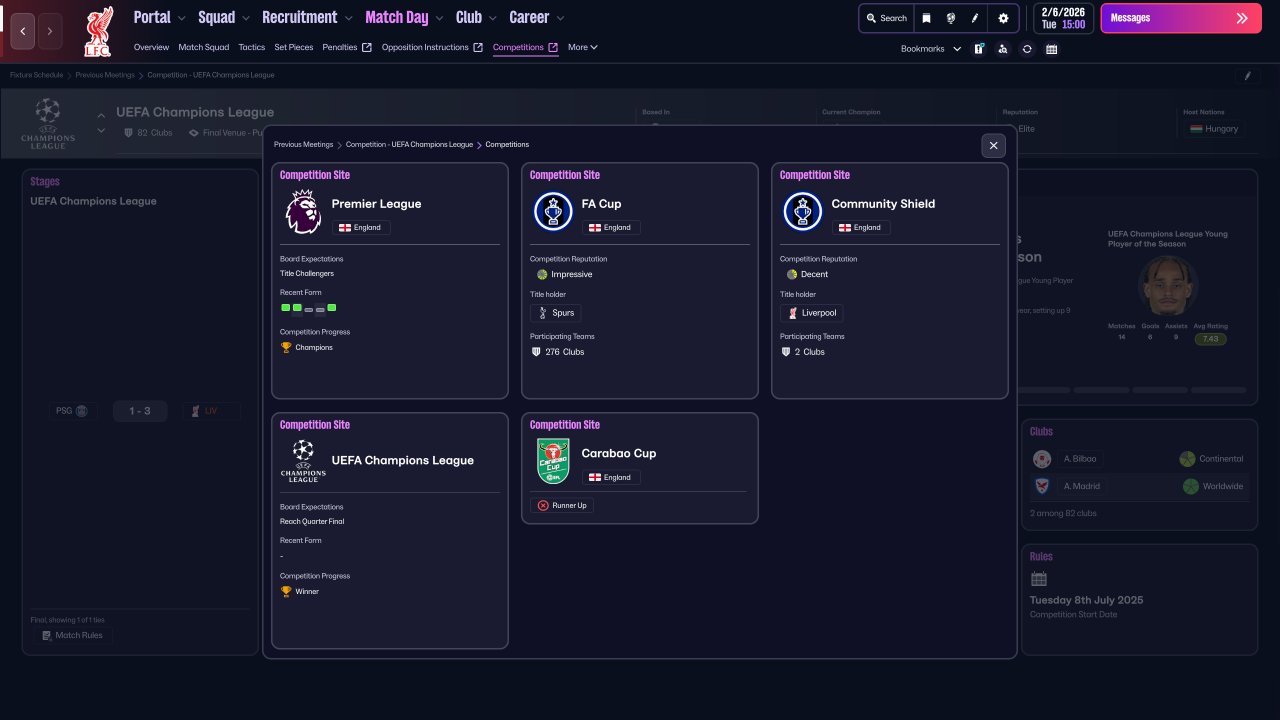Open the world globe icon
Viewport: 1280px width, 720px height.
(x=950, y=18)
